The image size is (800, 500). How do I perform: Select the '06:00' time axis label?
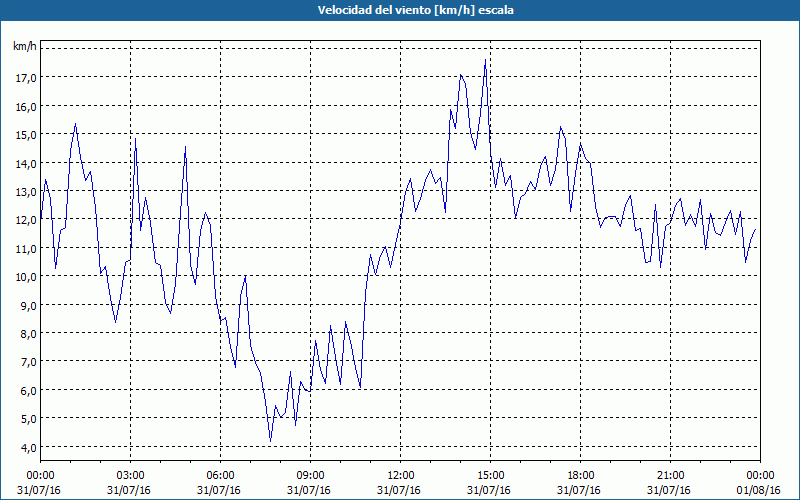tap(220, 476)
